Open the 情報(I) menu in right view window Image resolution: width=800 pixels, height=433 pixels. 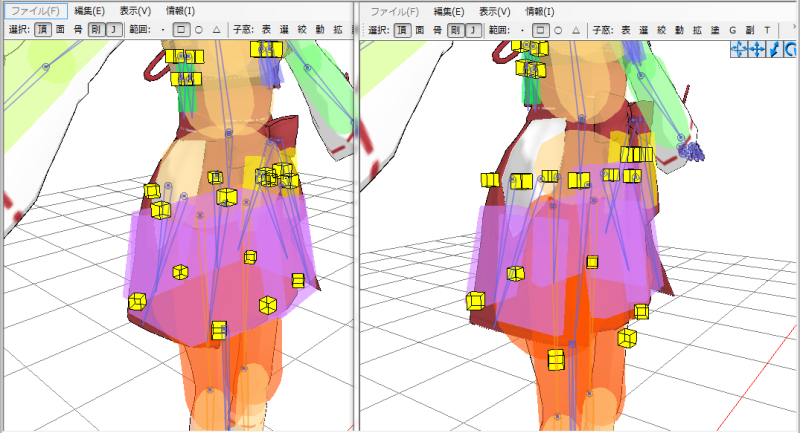click(539, 11)
